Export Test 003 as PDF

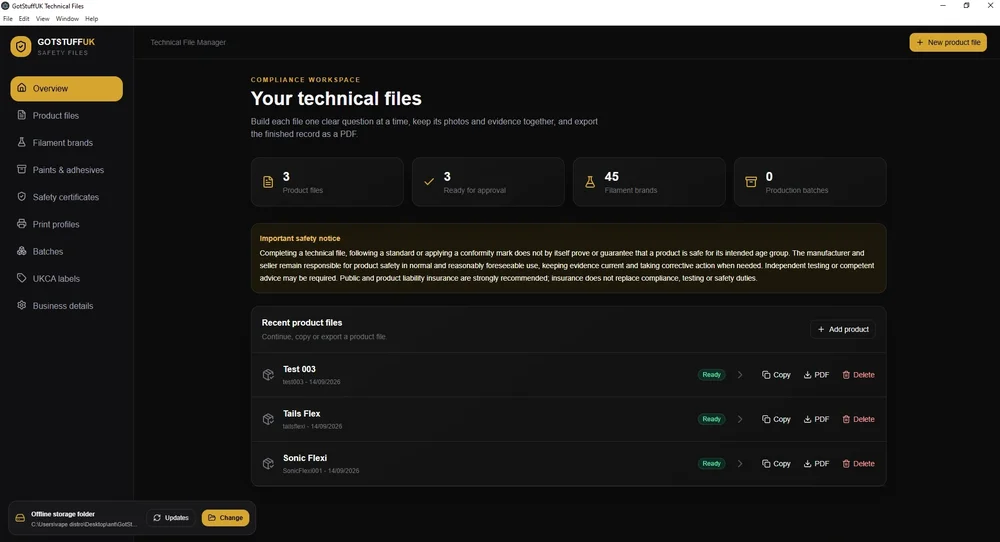[x=816, y=375]
